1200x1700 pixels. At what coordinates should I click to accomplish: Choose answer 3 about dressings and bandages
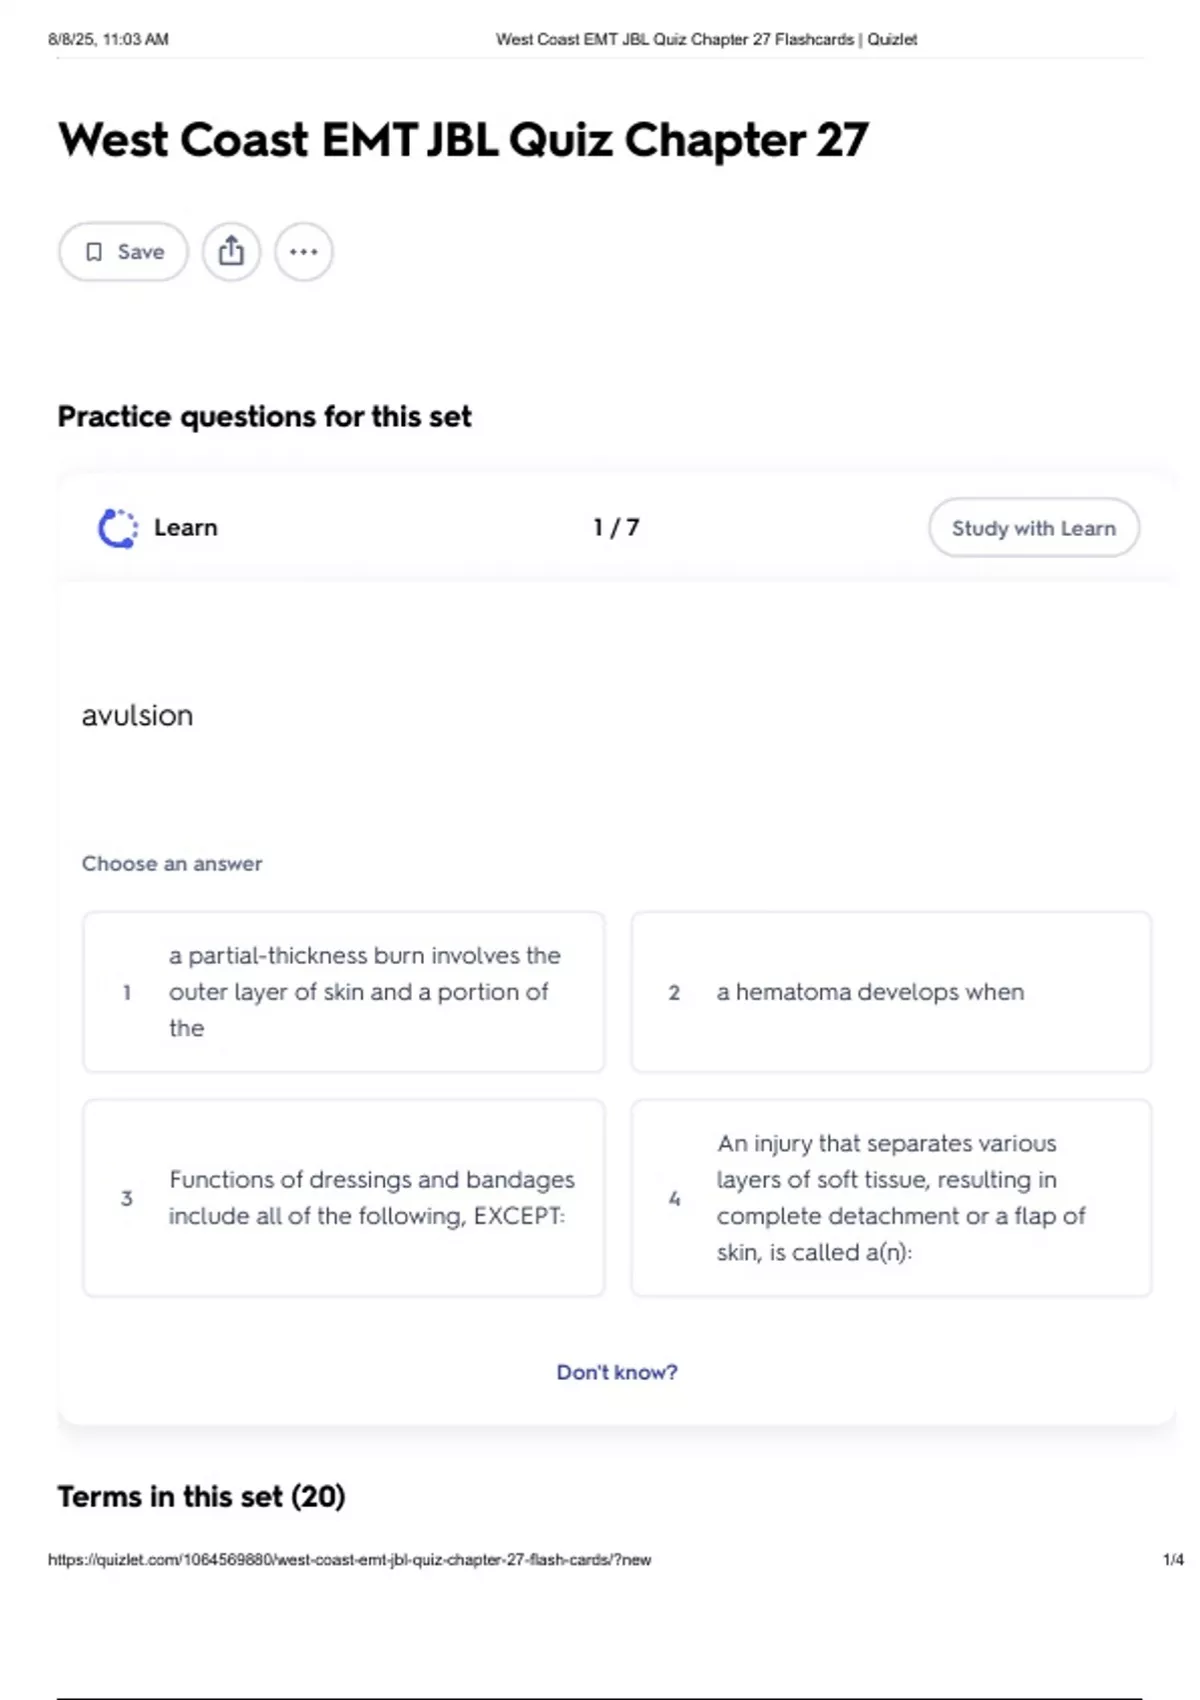[344, 1198]
